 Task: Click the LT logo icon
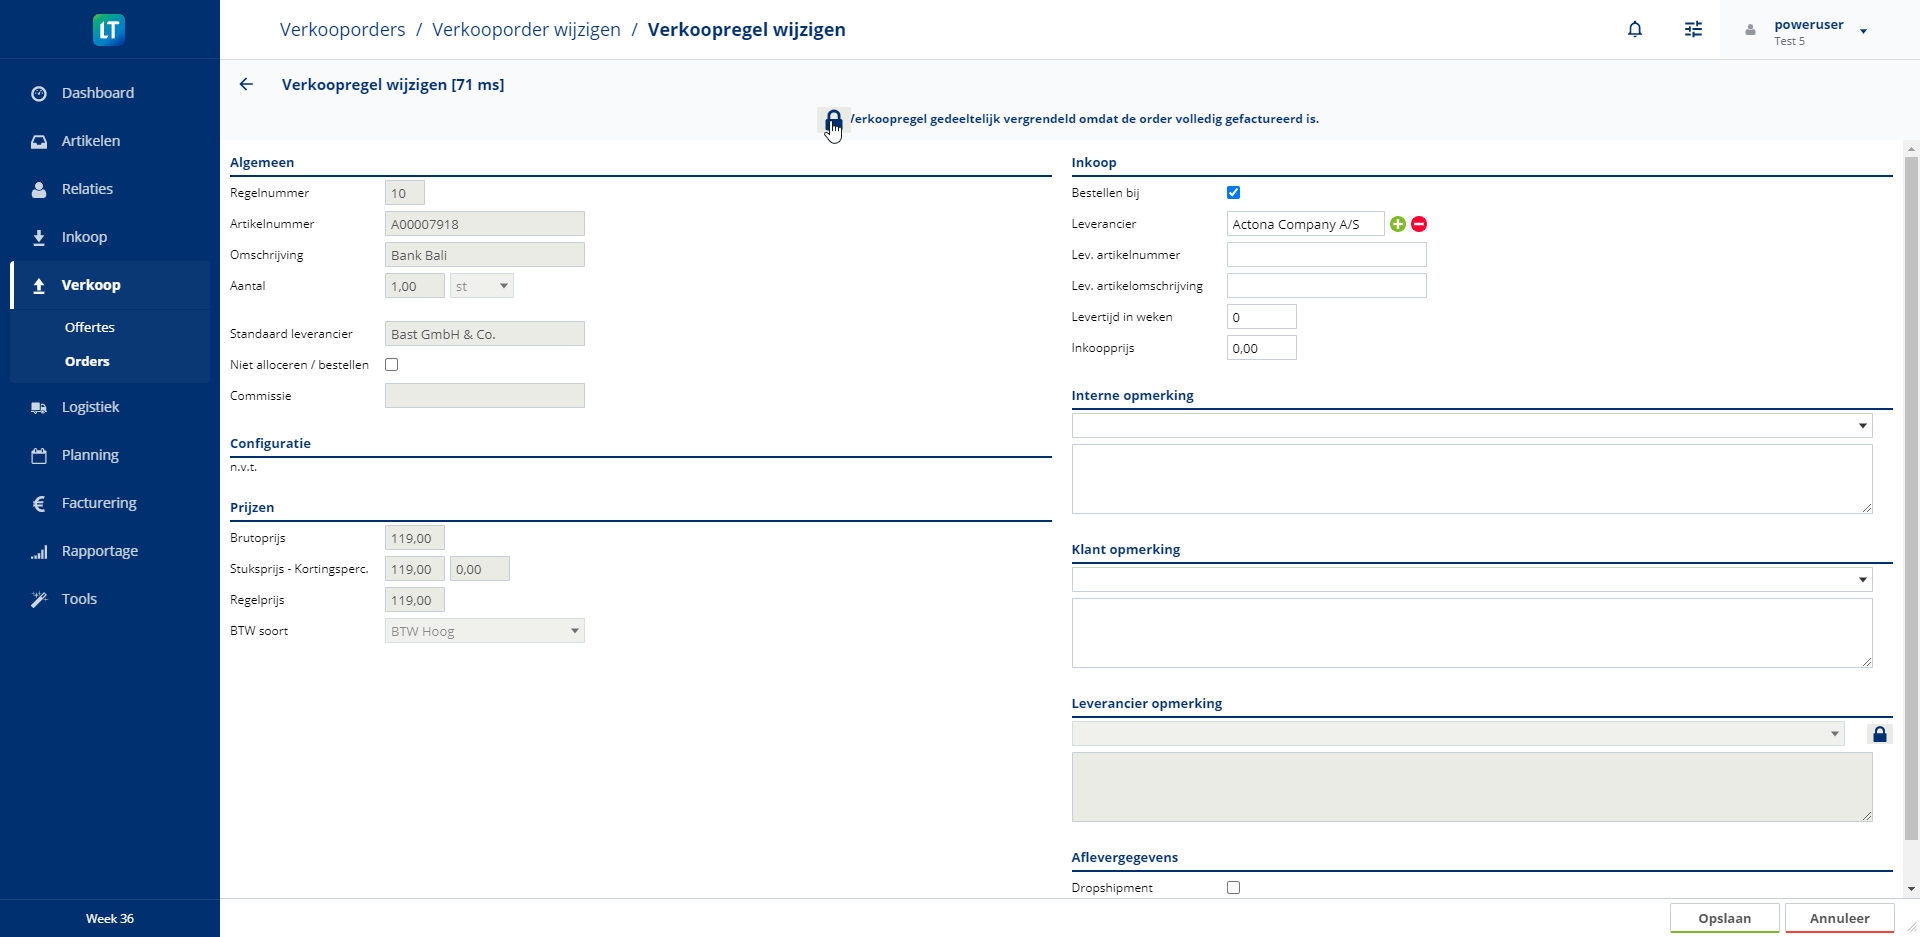click(x=109, y=30)
